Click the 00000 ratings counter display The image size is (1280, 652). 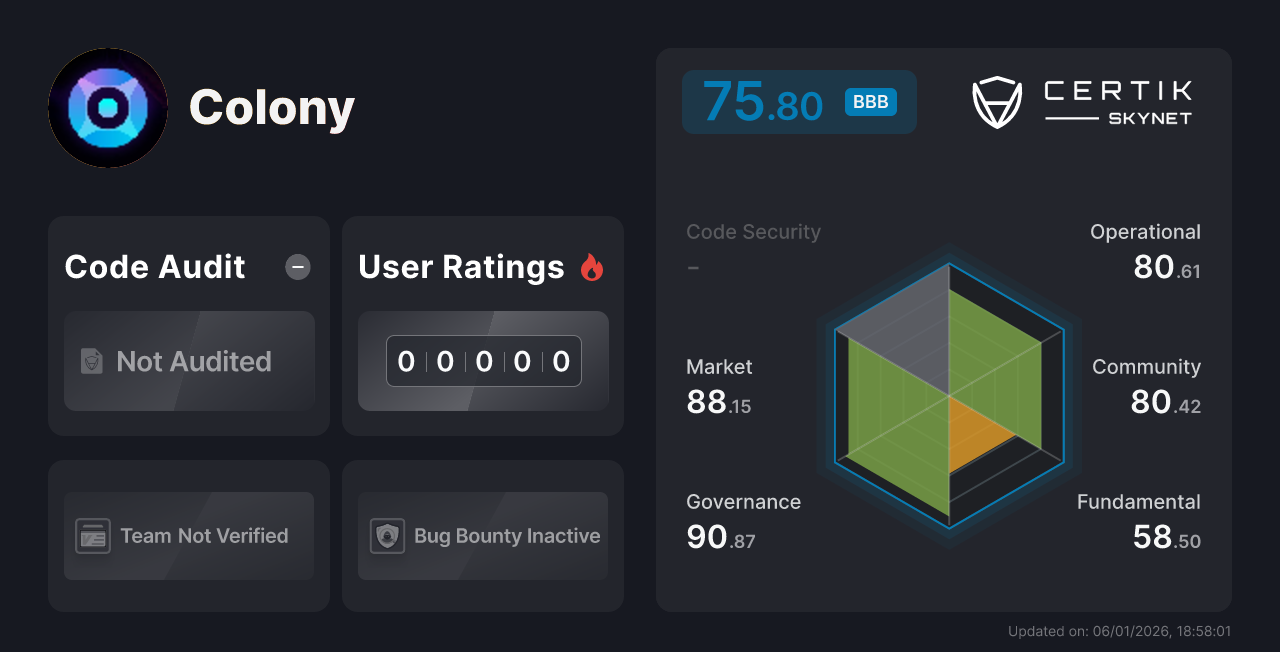(483, 361)
